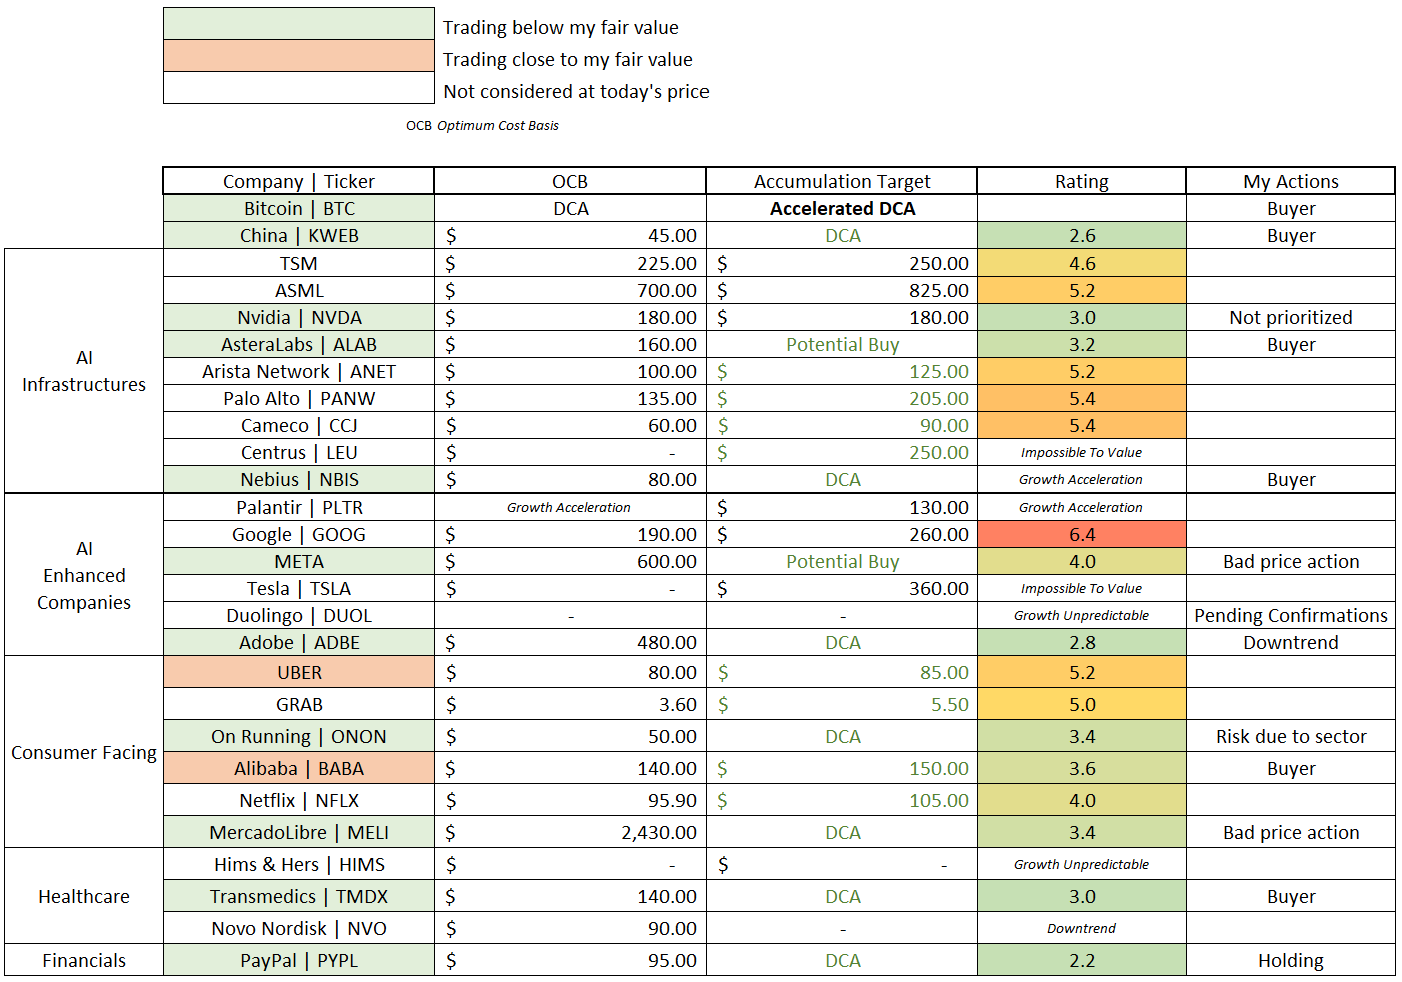
Task: Select the 'Alibaba | BABA' cell
Action: 299,768
